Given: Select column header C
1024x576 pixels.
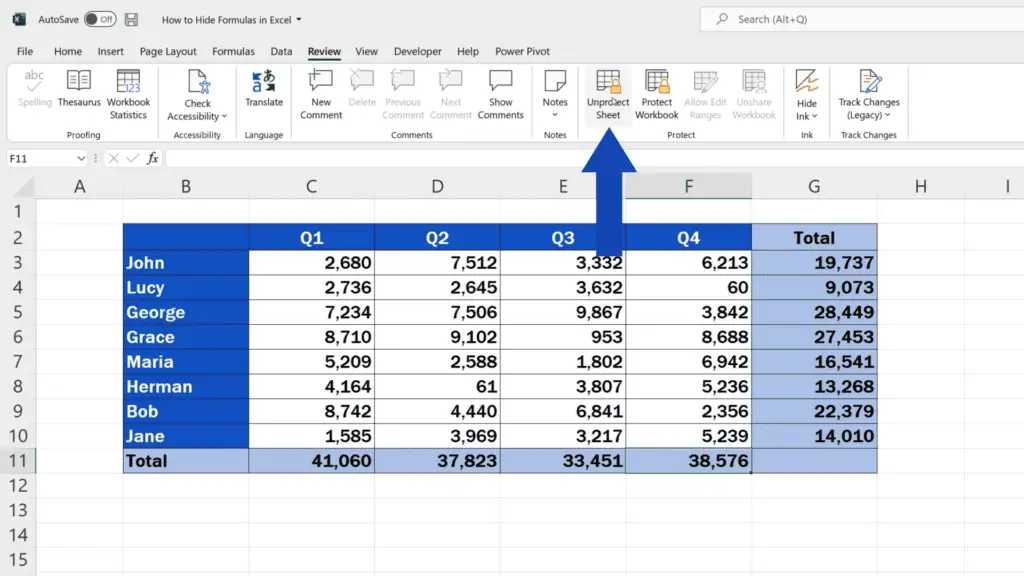Looking at the screenshot, I should [312, 187].
